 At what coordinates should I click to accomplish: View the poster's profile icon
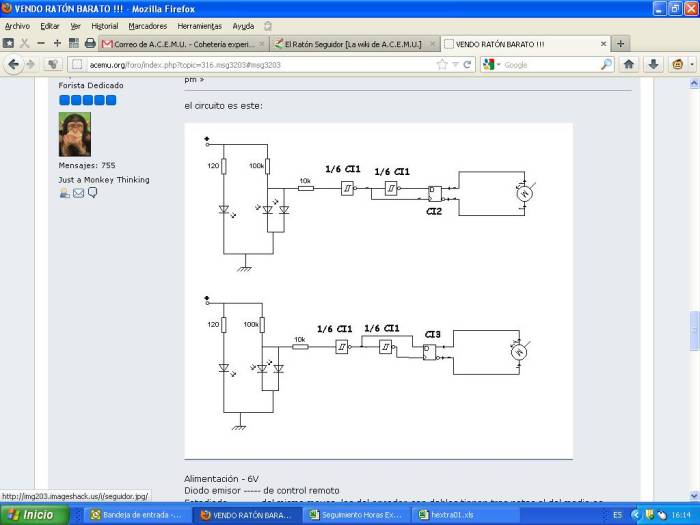pos(65,193)
